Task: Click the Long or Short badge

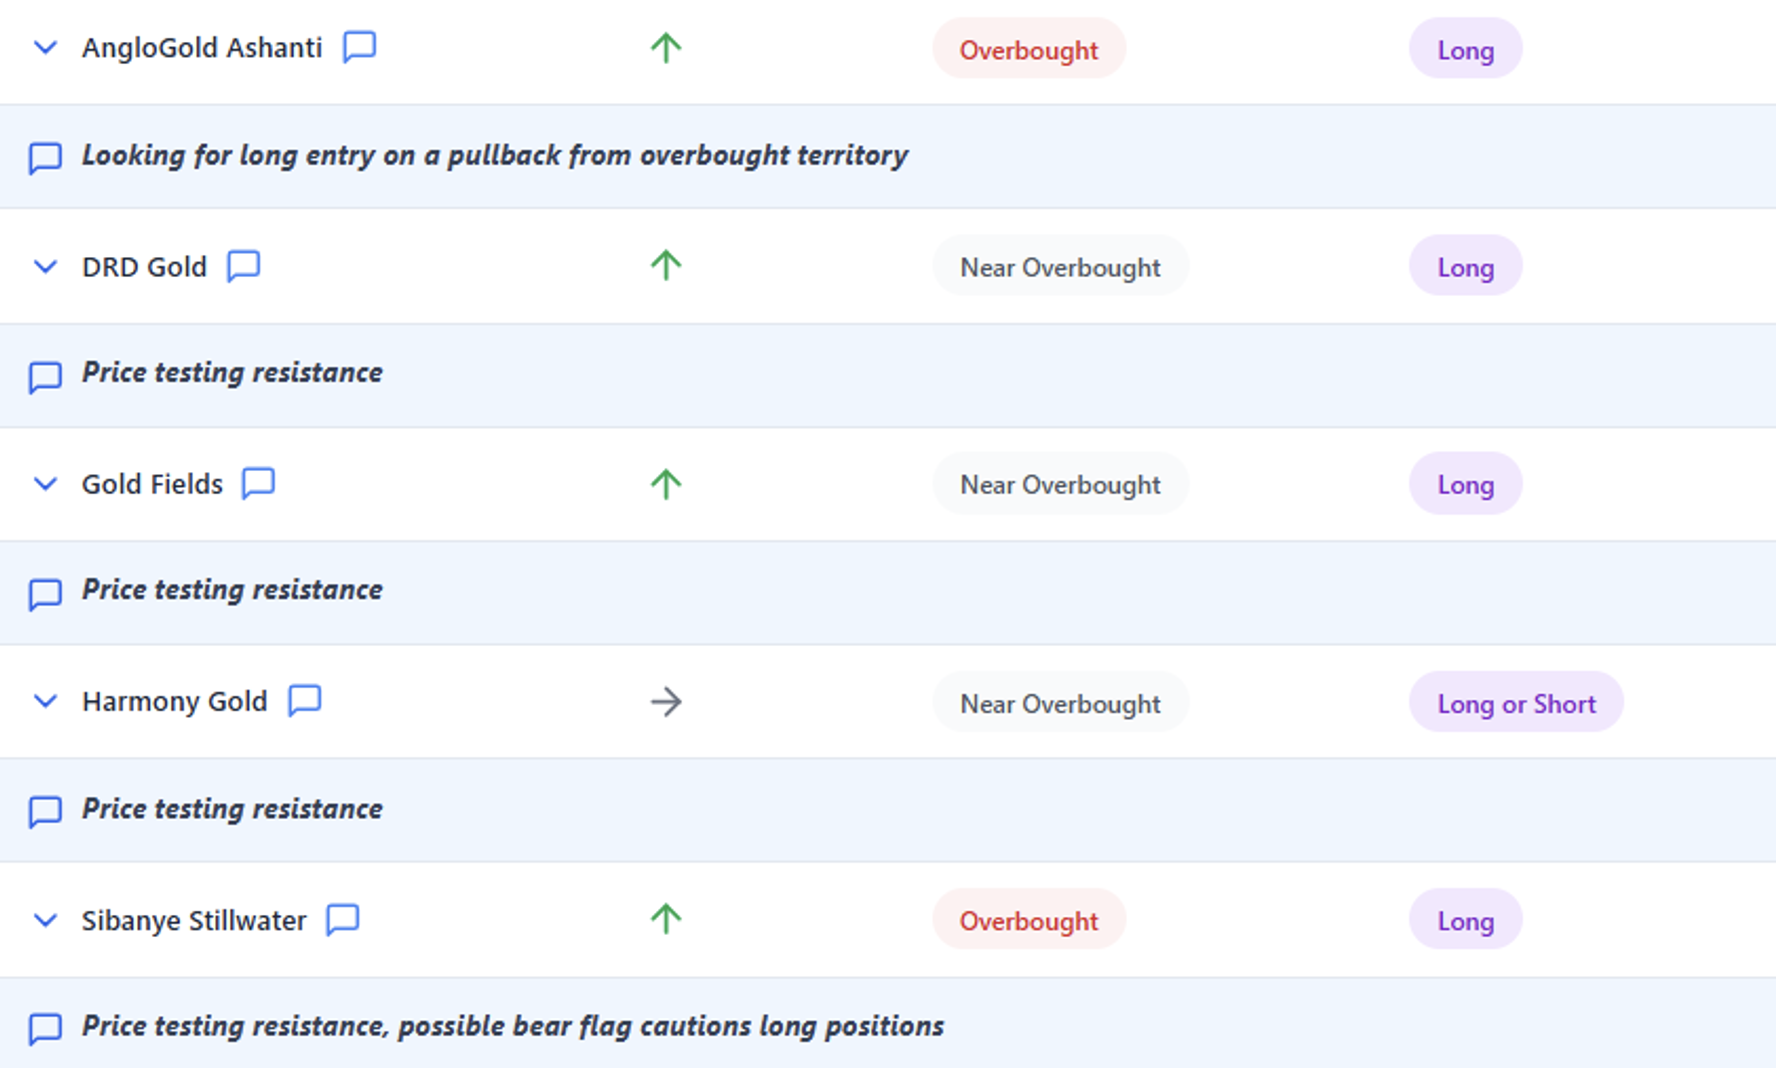Action: point(1515,703)
